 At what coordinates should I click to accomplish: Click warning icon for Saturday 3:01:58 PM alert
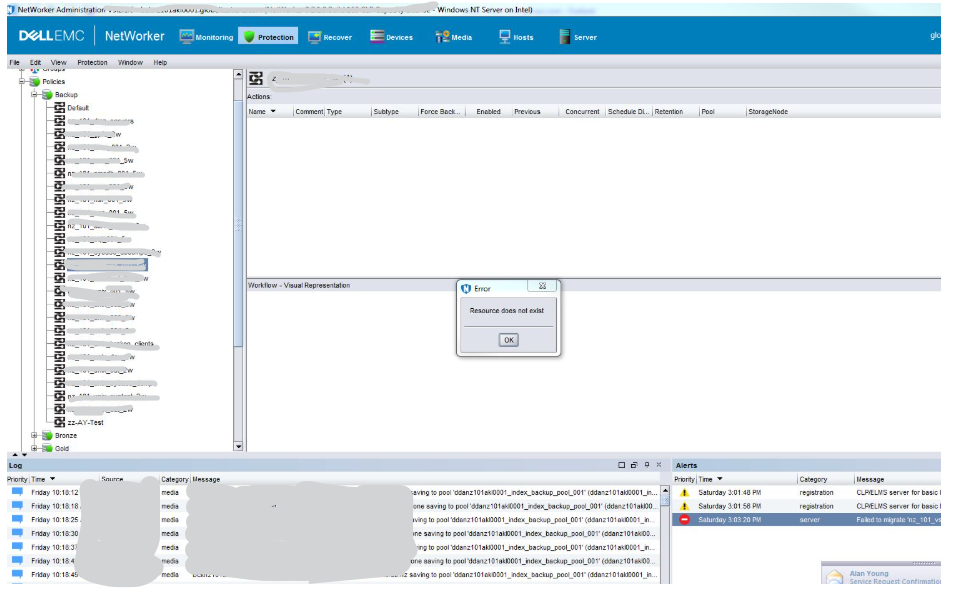tap(684, 506)
